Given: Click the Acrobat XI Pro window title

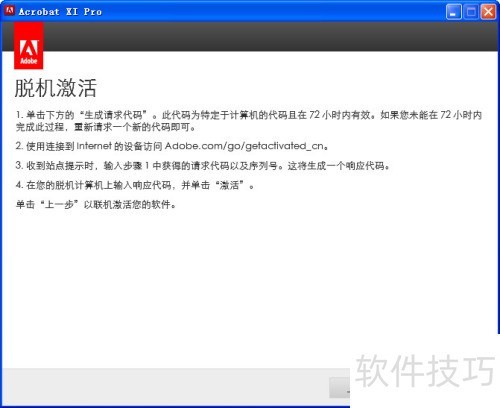Looking at the screenshot, I should (60, 12).
